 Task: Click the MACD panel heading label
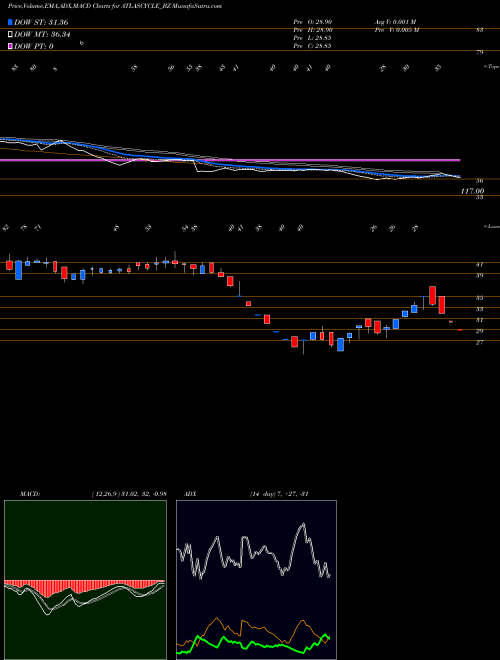[29, 494]
